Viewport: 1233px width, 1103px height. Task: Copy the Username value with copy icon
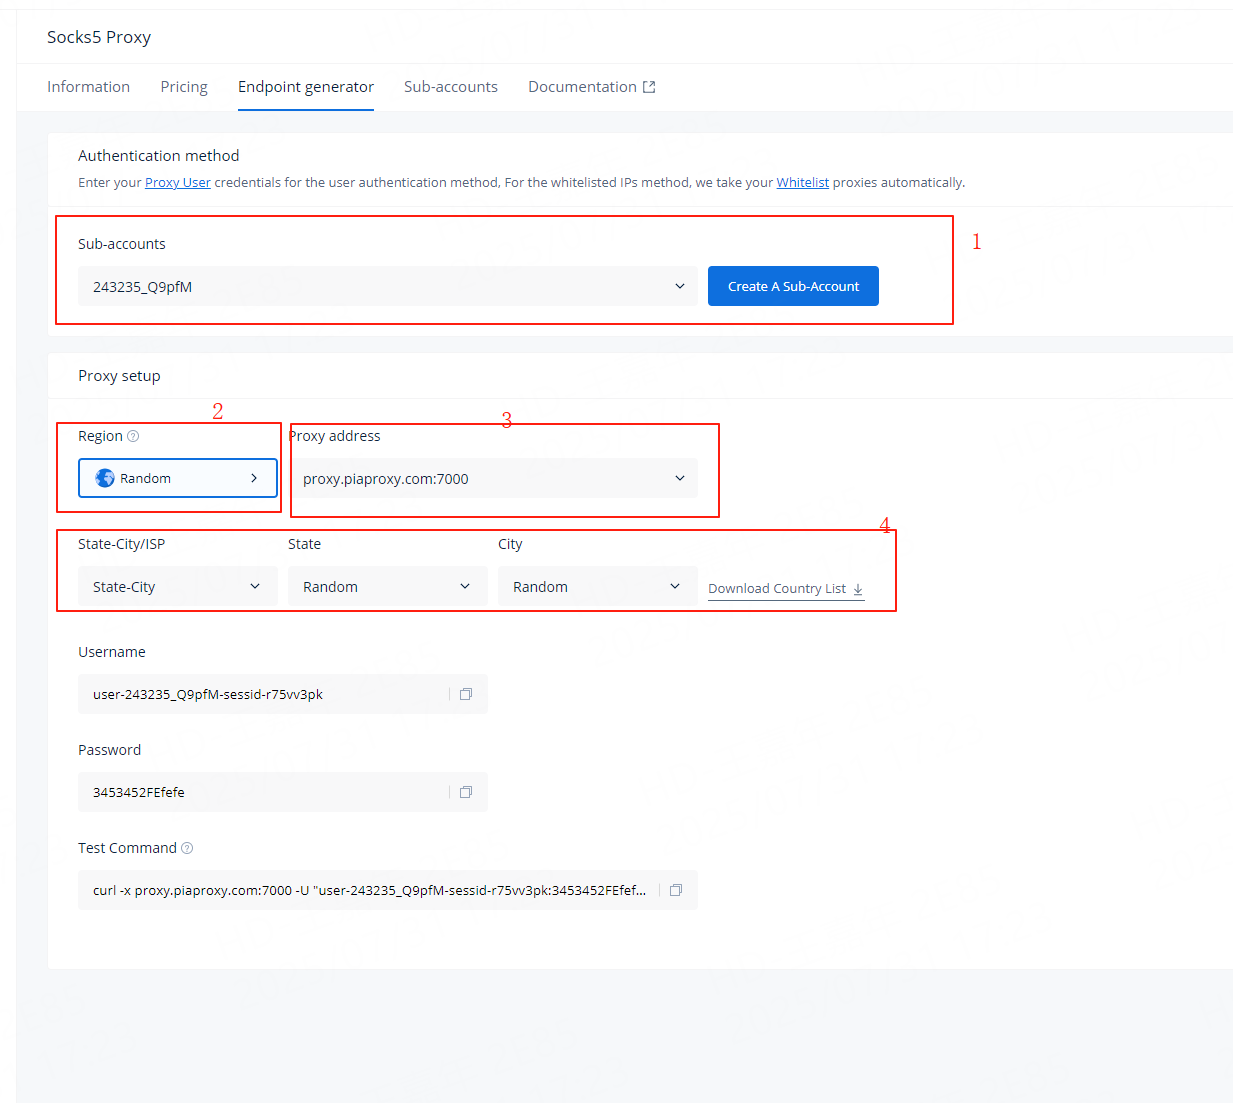pos(465,694)
